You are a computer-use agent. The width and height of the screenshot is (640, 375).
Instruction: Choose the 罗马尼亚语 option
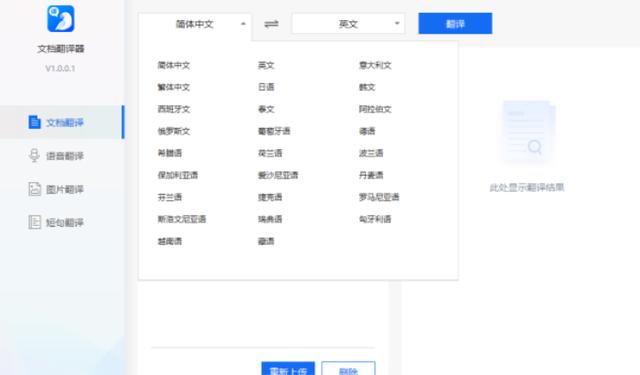pos(379,197)
